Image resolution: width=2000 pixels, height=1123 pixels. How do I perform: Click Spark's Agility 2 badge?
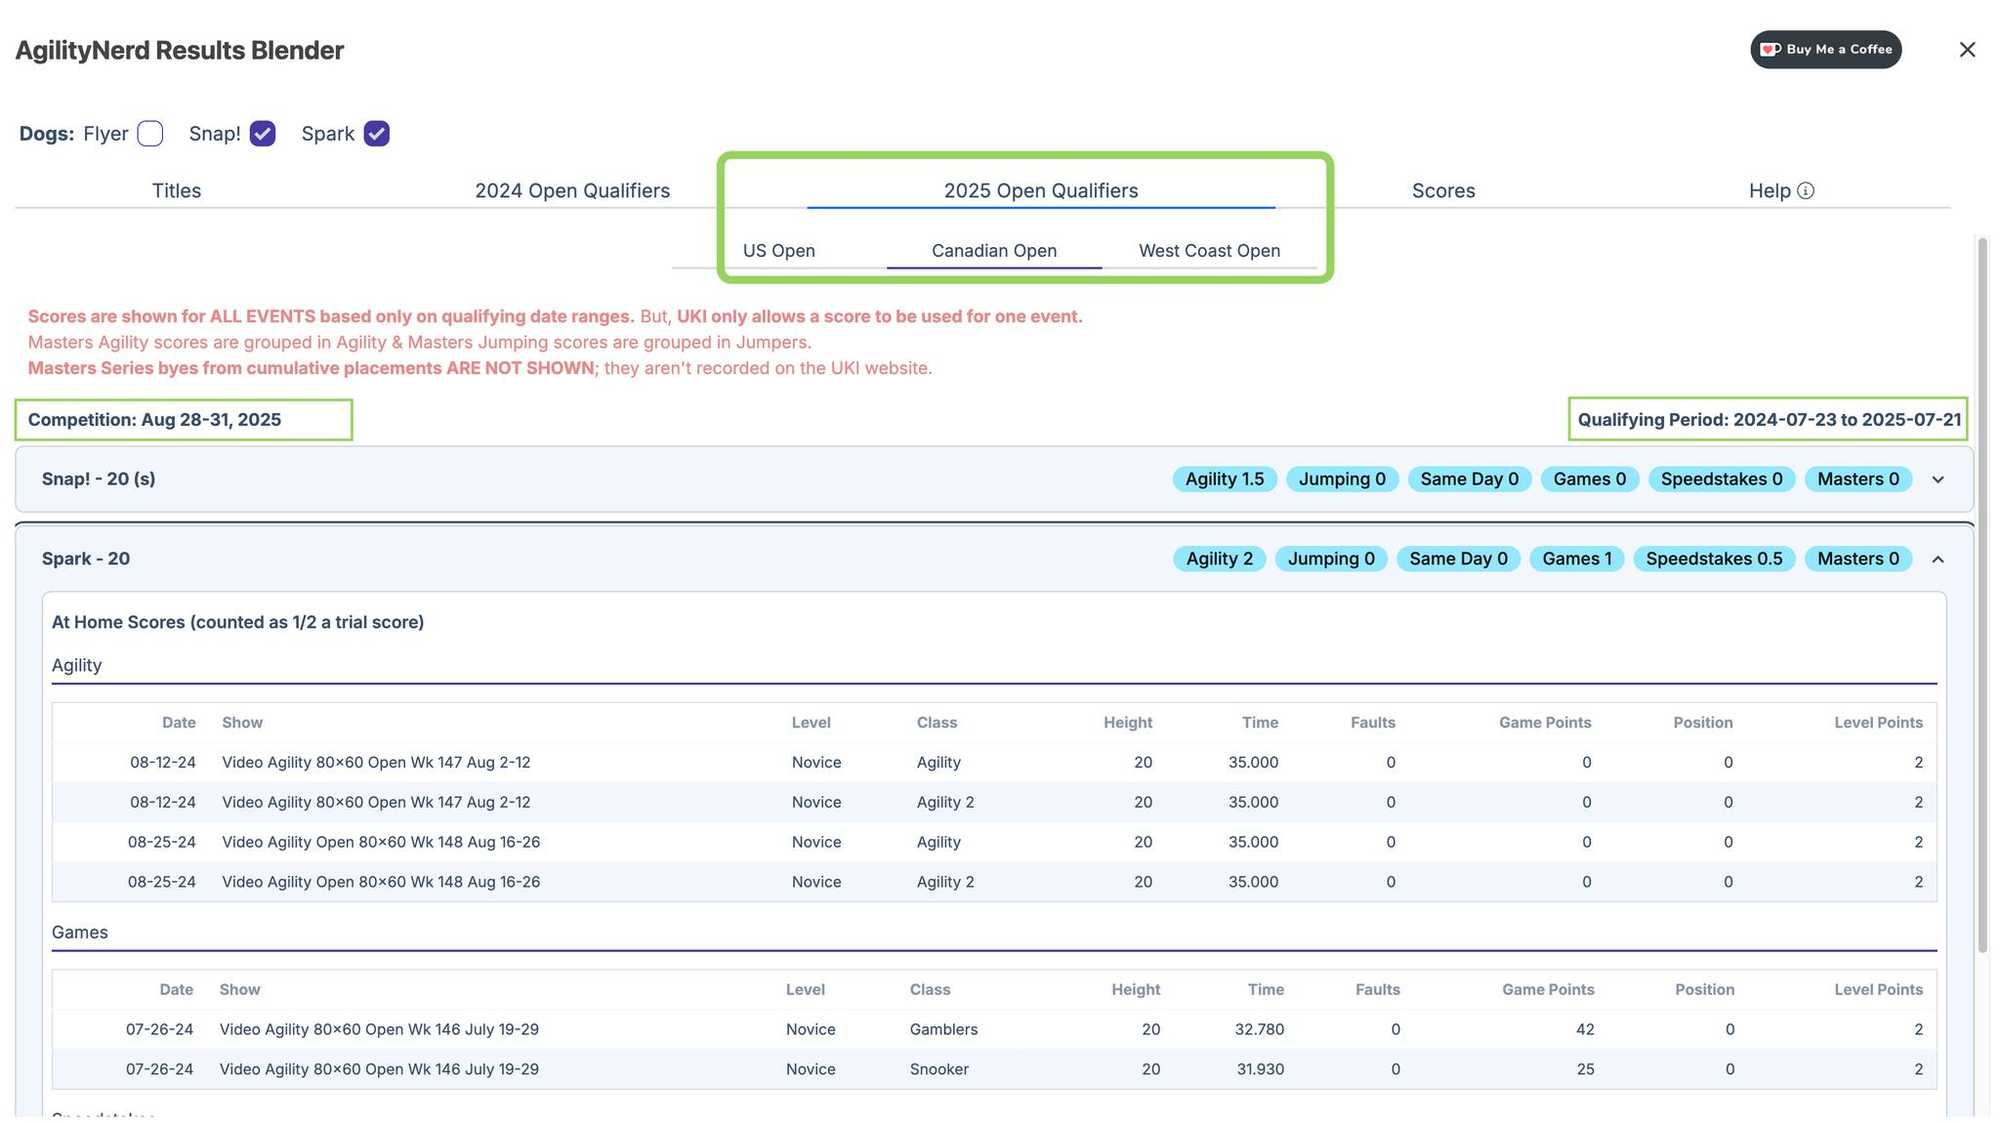coord(1219,559)
